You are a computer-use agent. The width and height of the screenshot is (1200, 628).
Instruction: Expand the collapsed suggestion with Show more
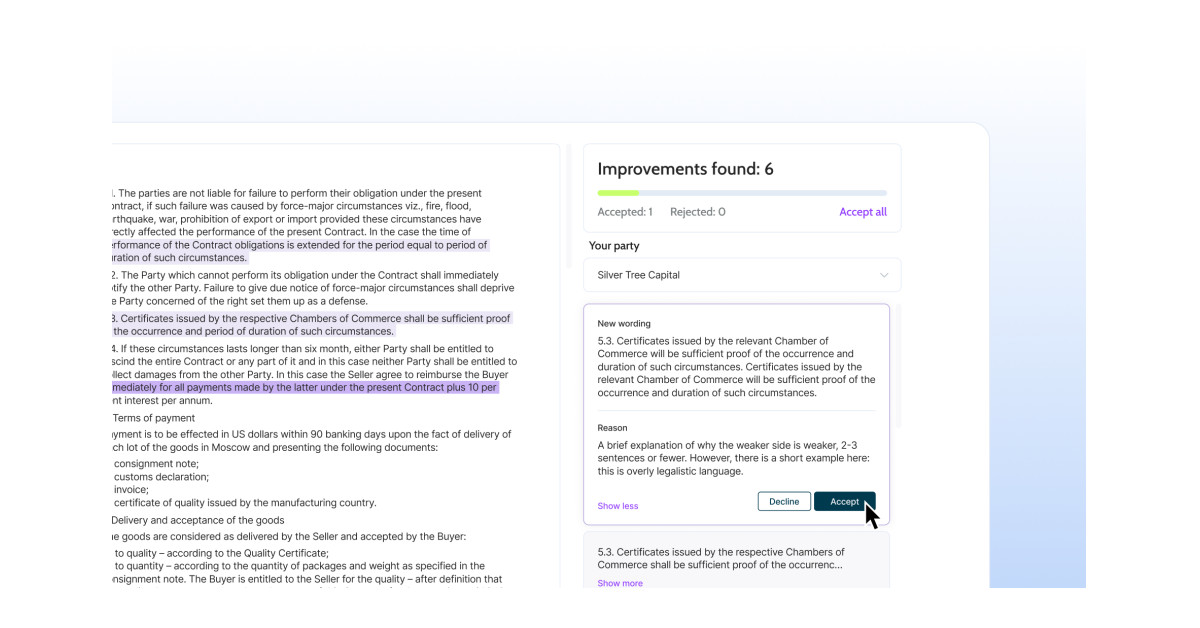tap(619, 582)
